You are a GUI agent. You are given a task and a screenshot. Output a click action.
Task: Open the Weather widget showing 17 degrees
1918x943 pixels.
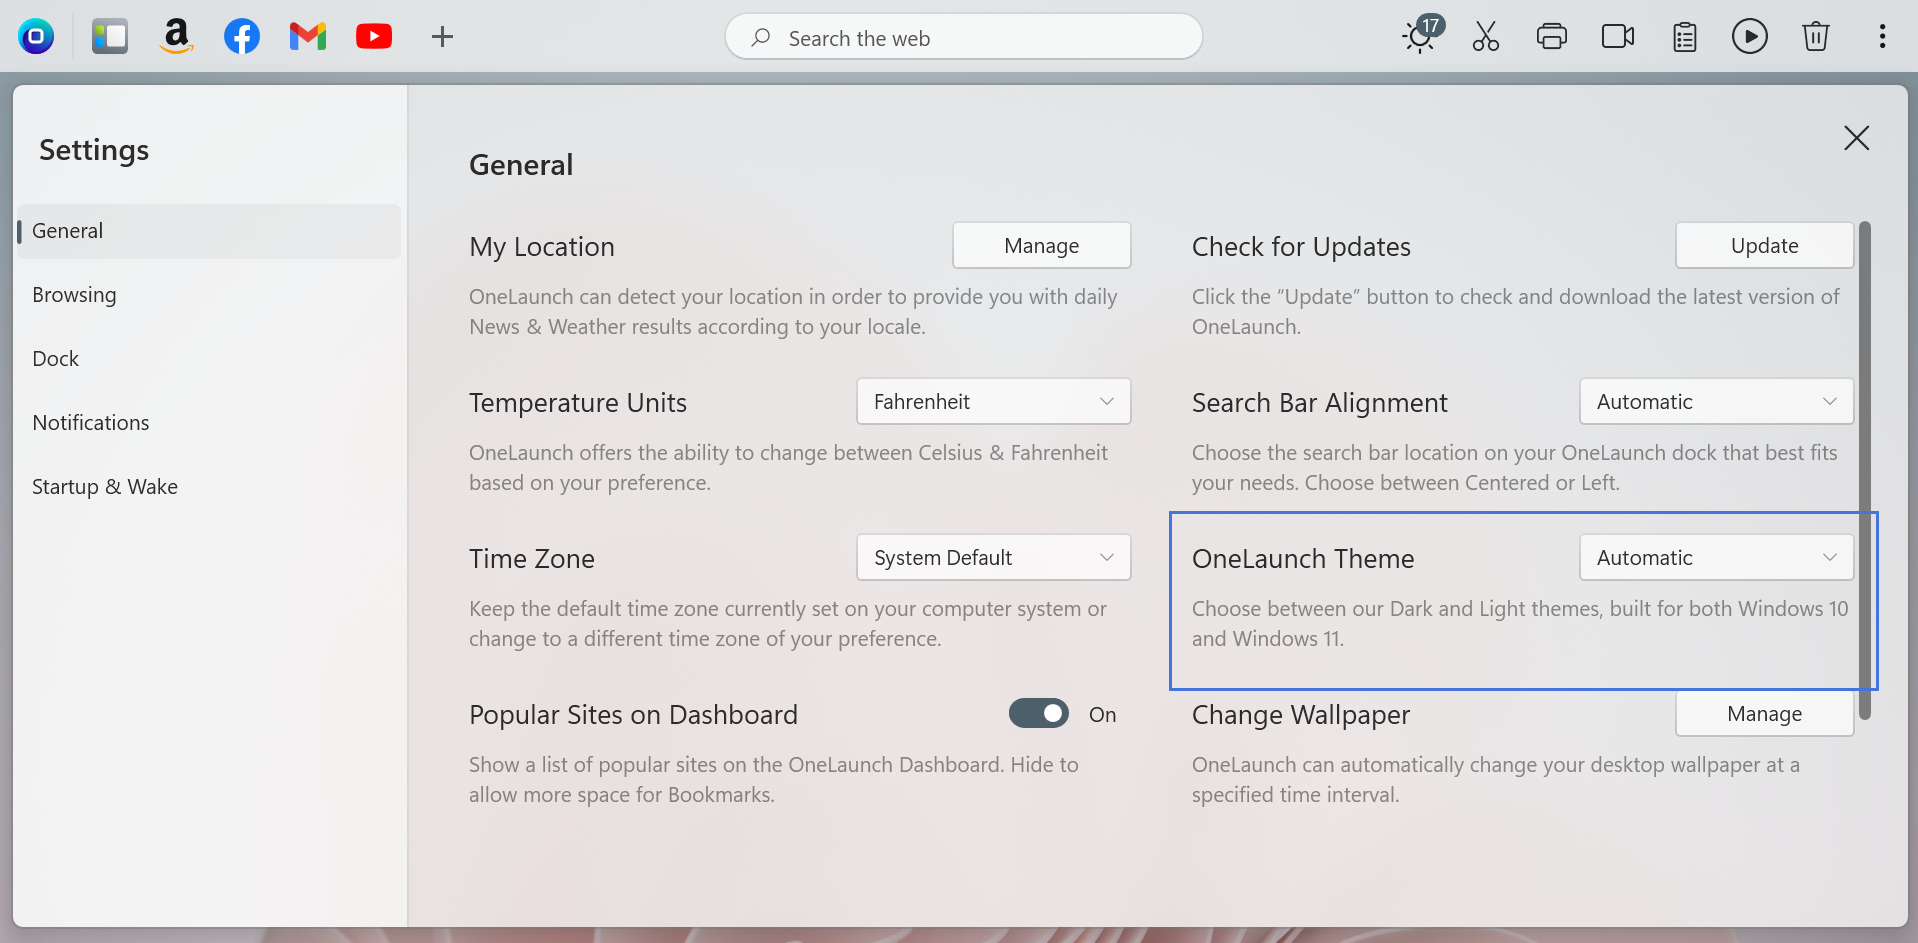(1419, 36)
